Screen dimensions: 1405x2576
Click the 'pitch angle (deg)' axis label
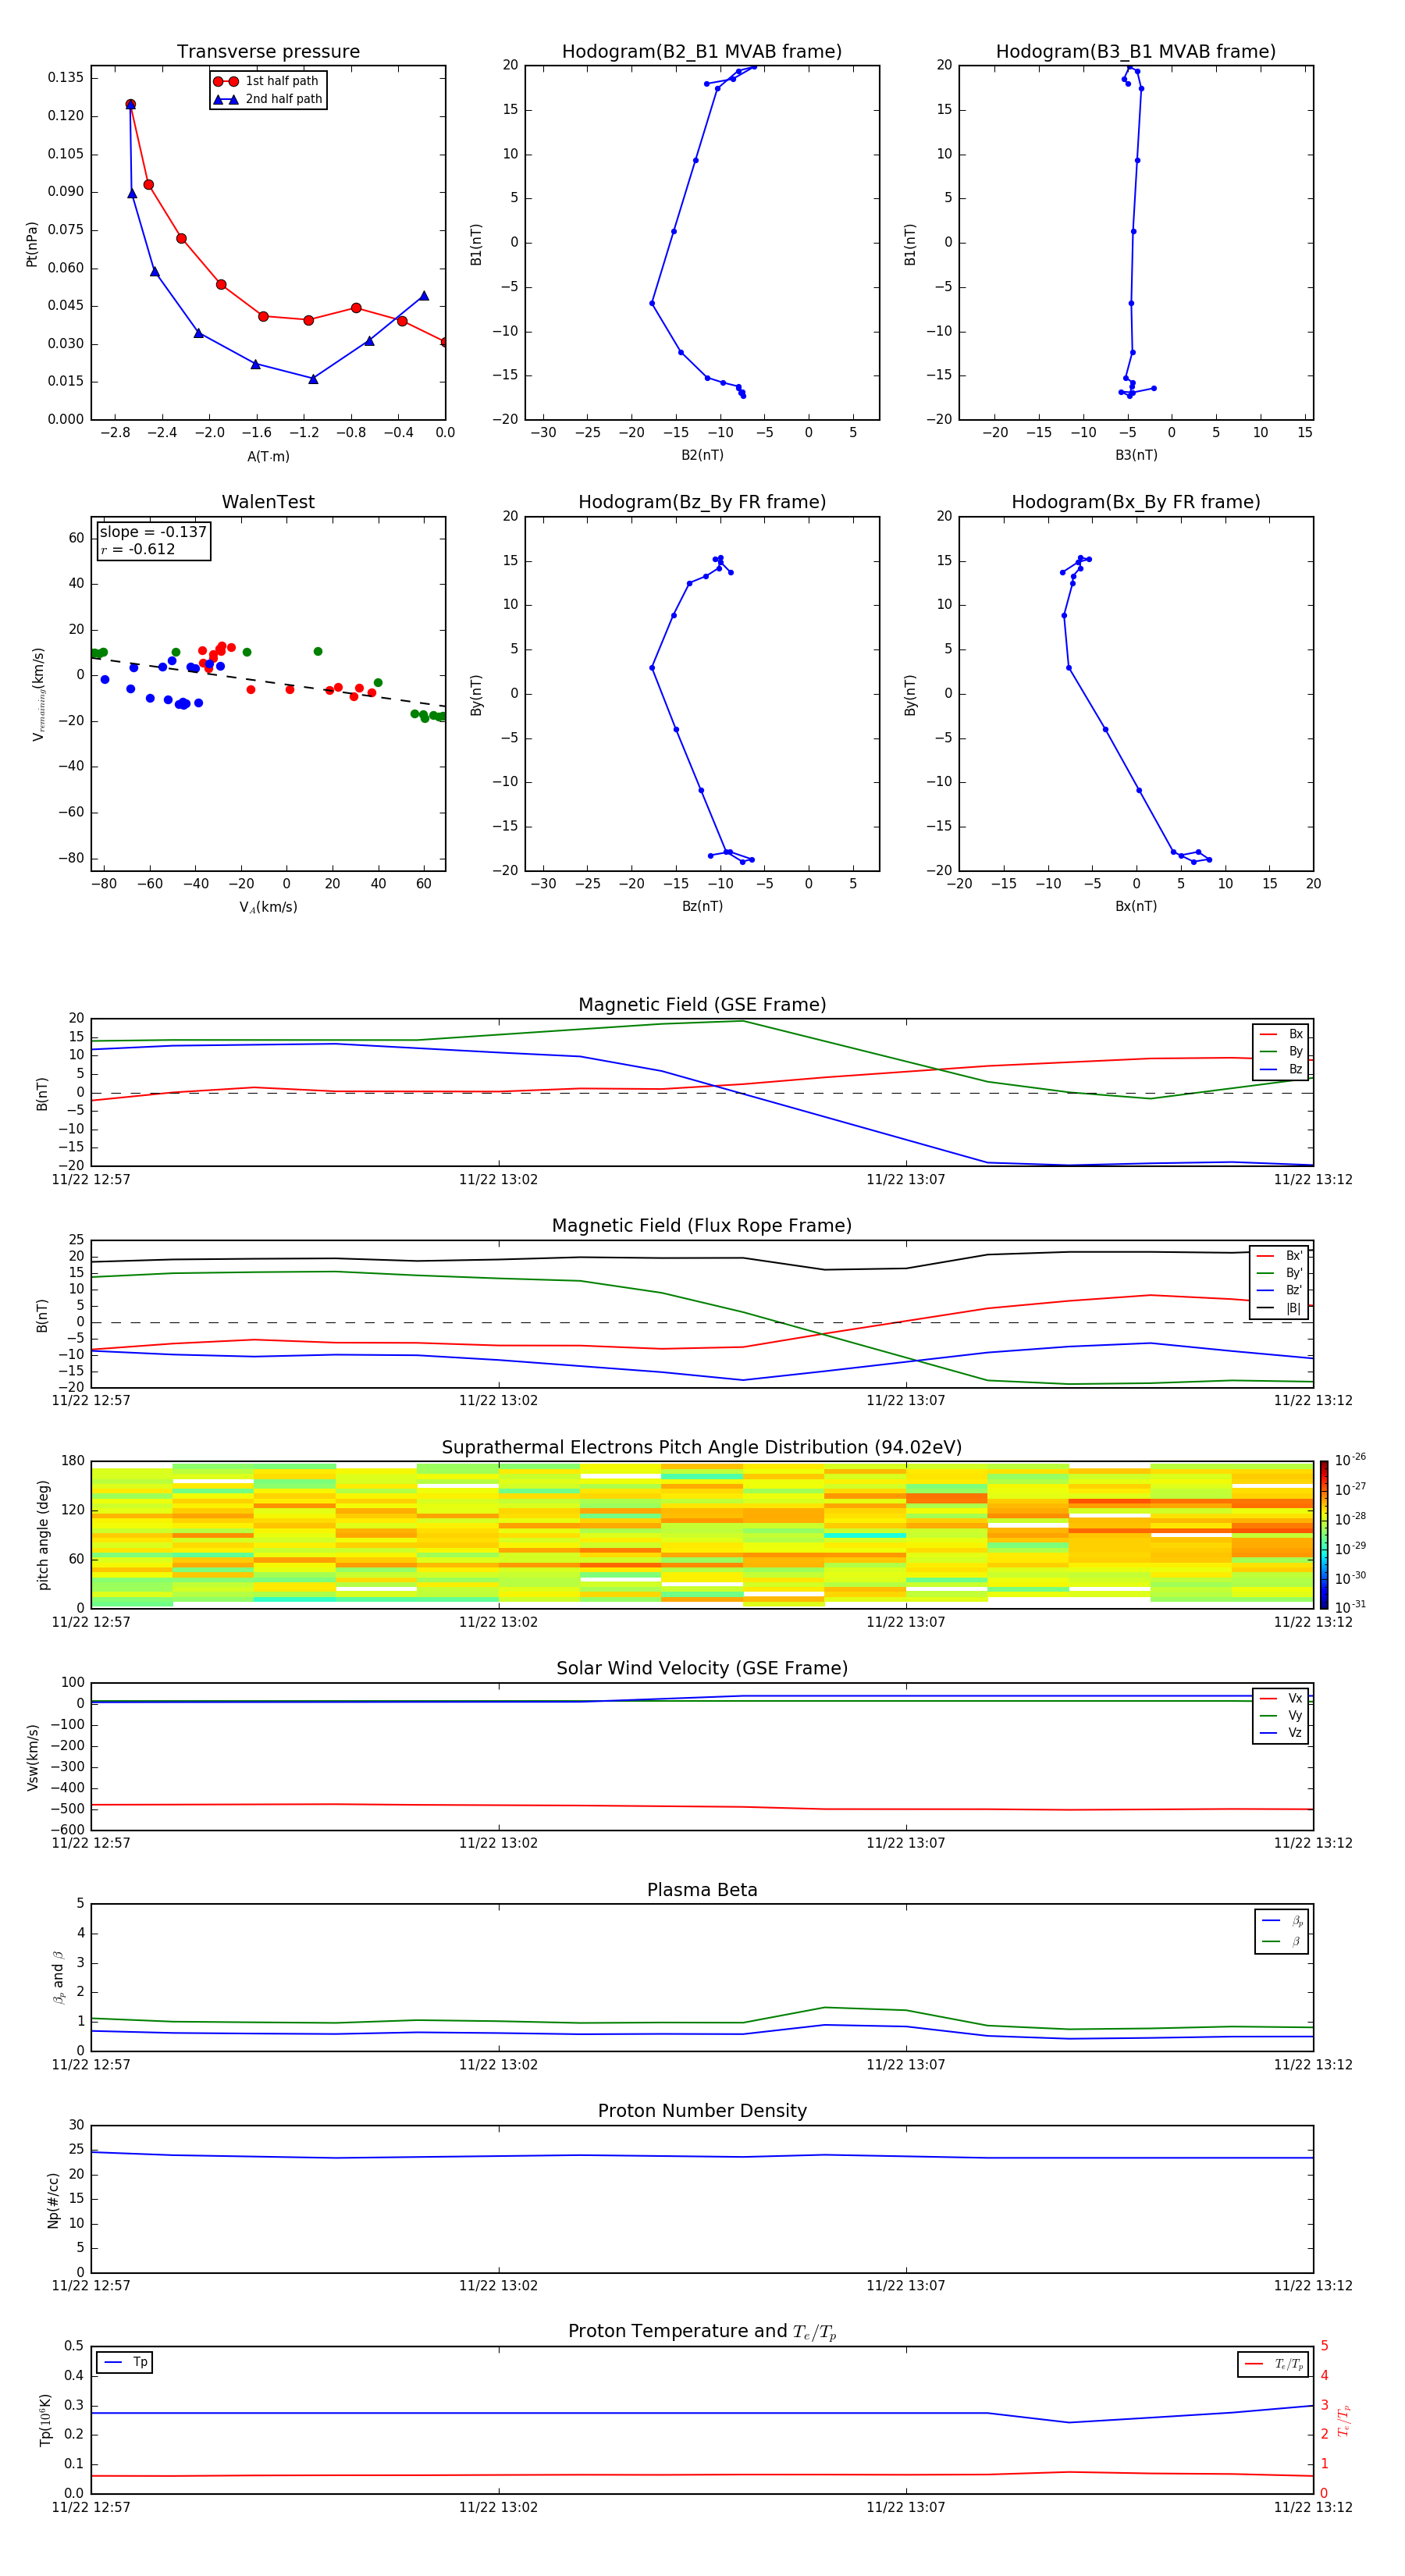(x=43, y=1534)
